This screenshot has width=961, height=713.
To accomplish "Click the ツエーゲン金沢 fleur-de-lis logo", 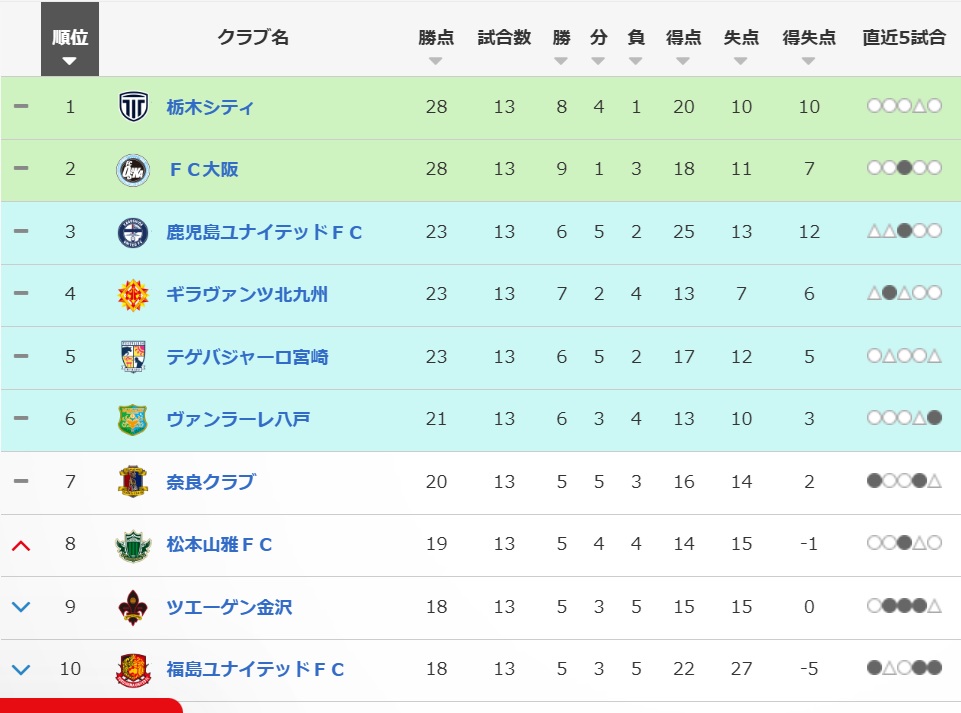I will 133,608.
